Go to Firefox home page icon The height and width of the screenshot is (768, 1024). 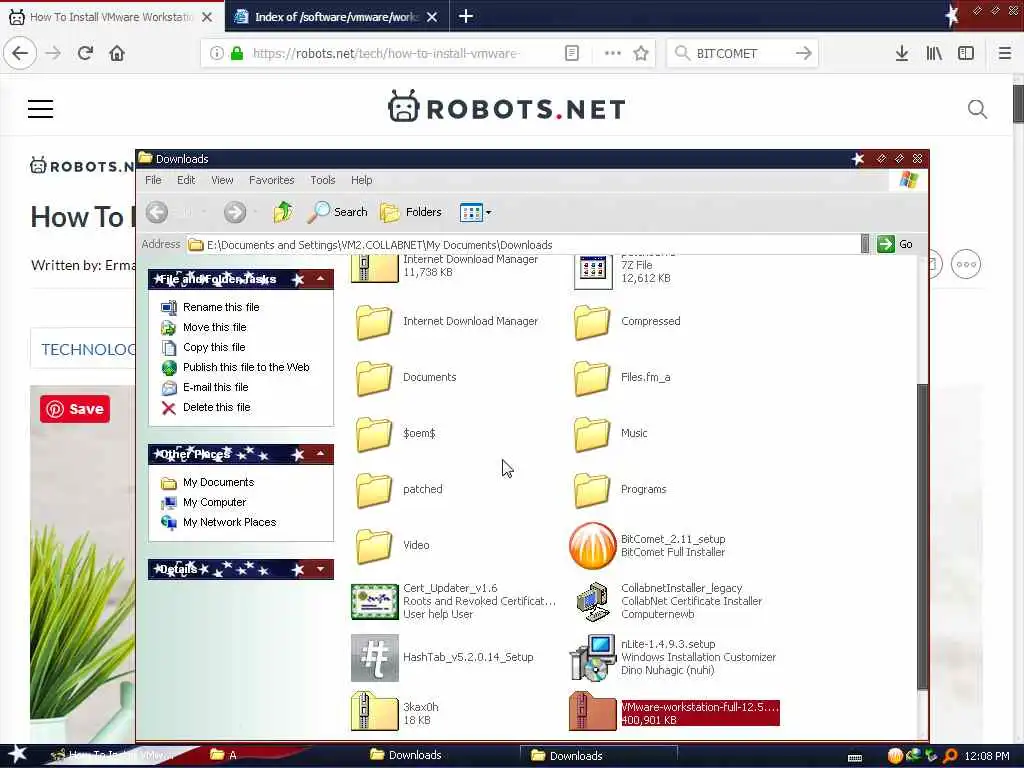pos(117,53)
